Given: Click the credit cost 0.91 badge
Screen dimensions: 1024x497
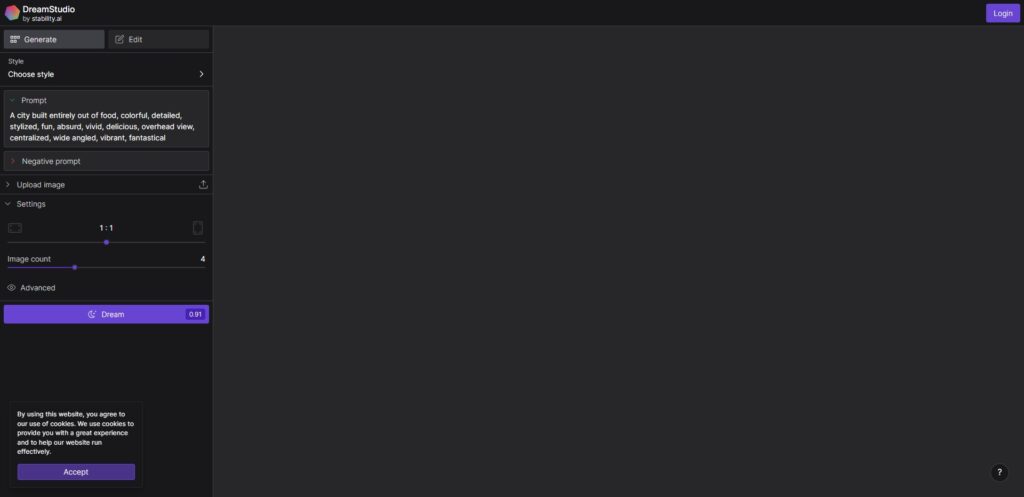Looking at the screenshot, I should [195, 314].
